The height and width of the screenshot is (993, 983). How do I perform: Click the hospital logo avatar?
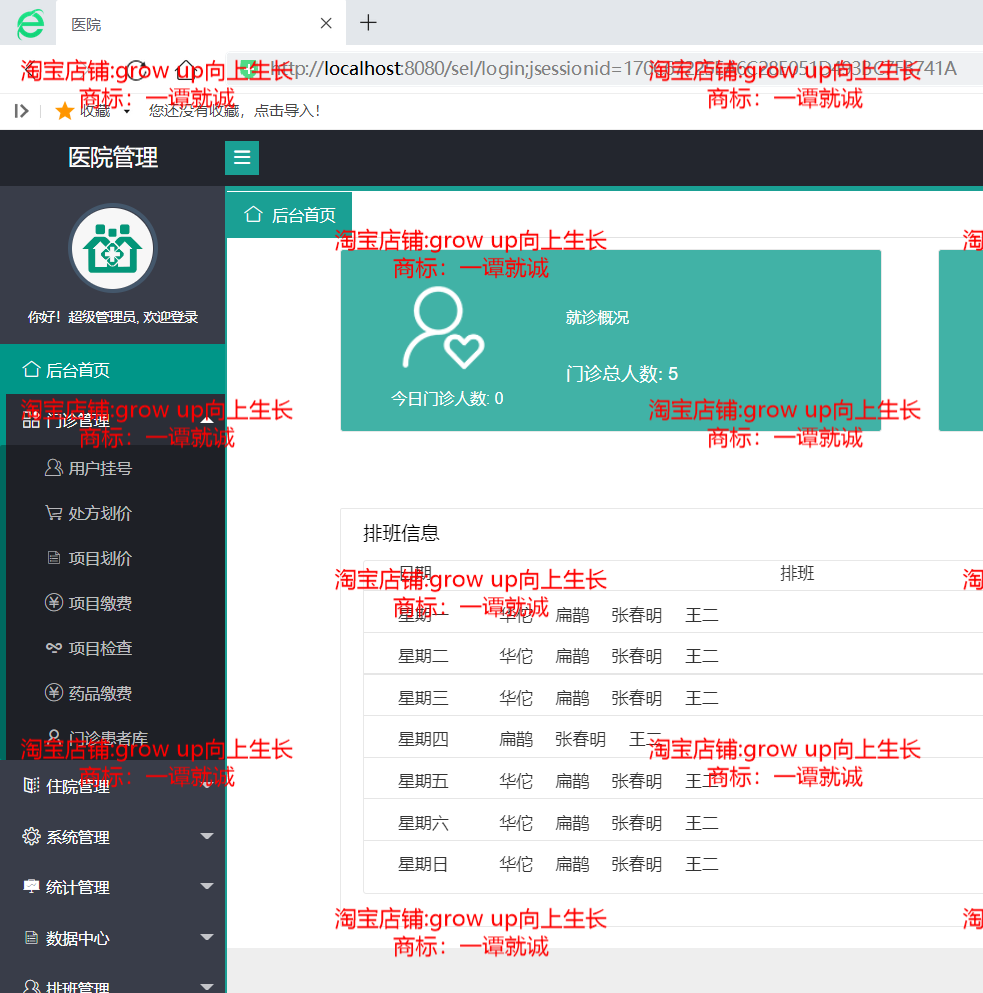pos(113,248)
